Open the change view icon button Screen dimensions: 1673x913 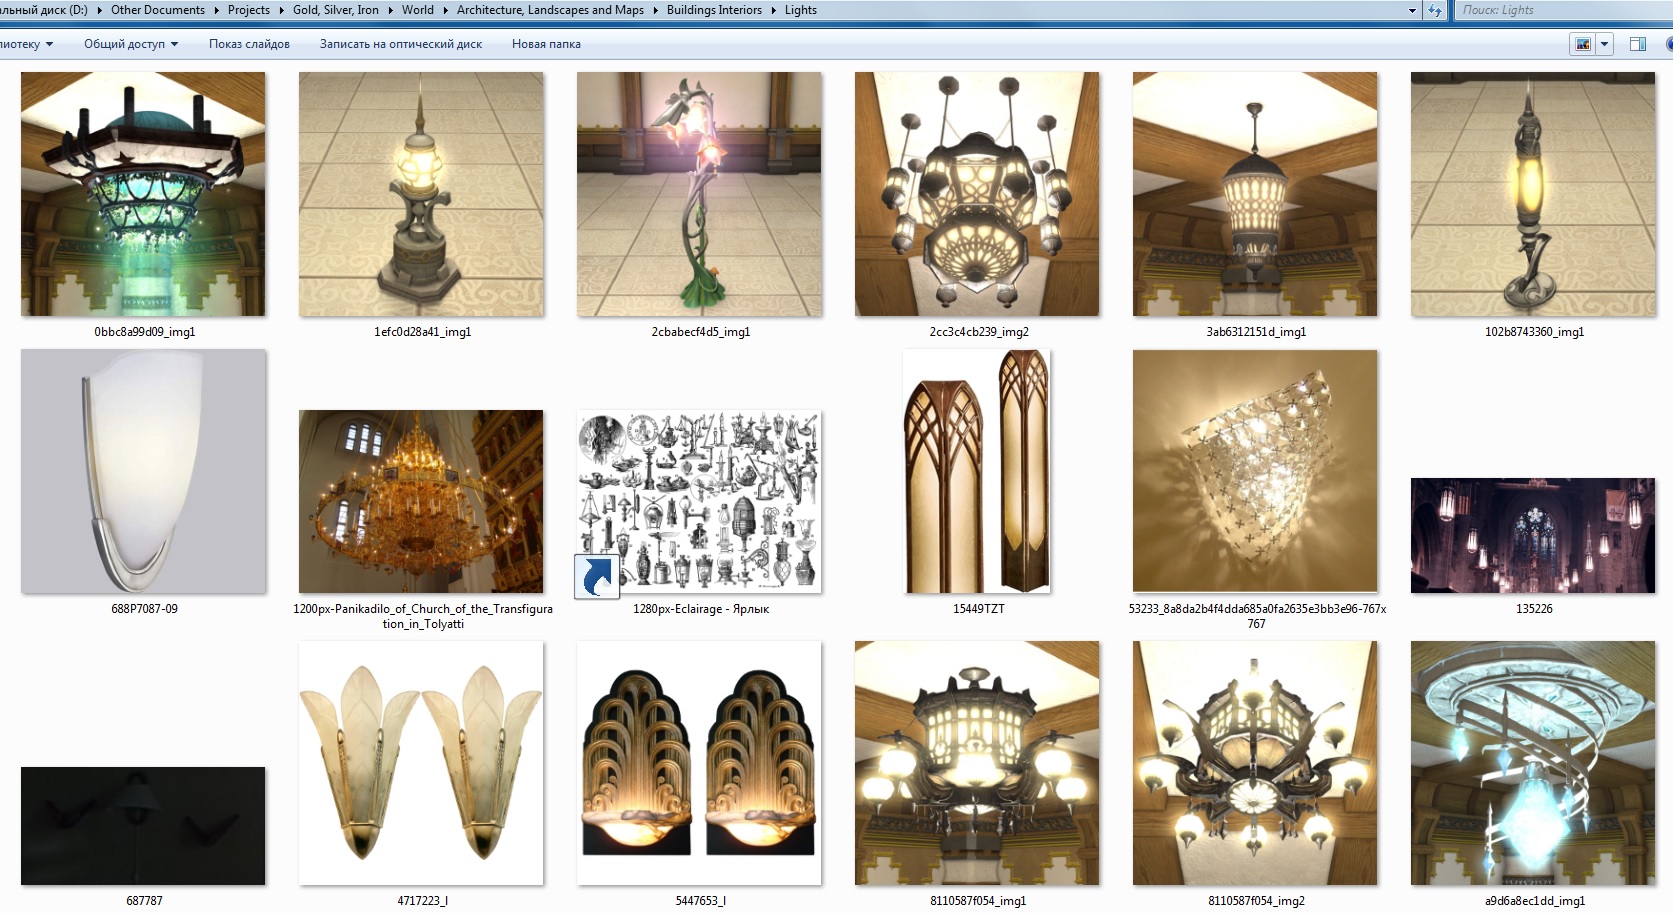[x=1582, y=44]
